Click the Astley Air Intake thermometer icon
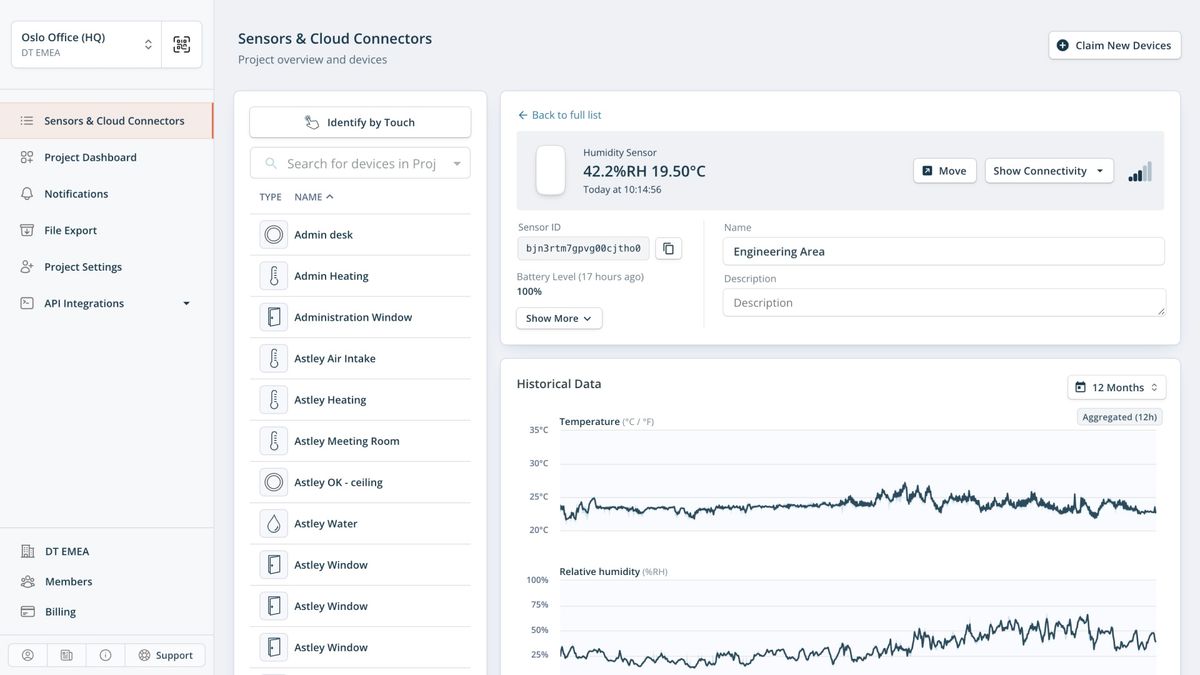Screen dimensions: 1200x675 coord(273,358)
